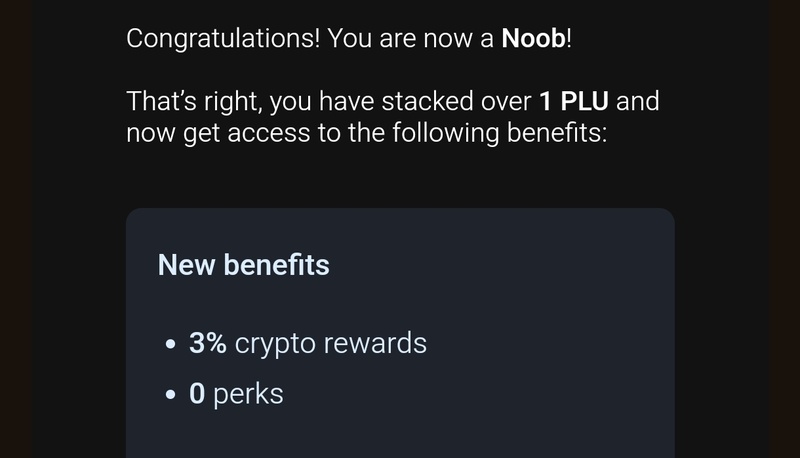Click the word "crypto" in the benefits list
This screenshot has height=458, width=800.
click(x=272, y=343)
